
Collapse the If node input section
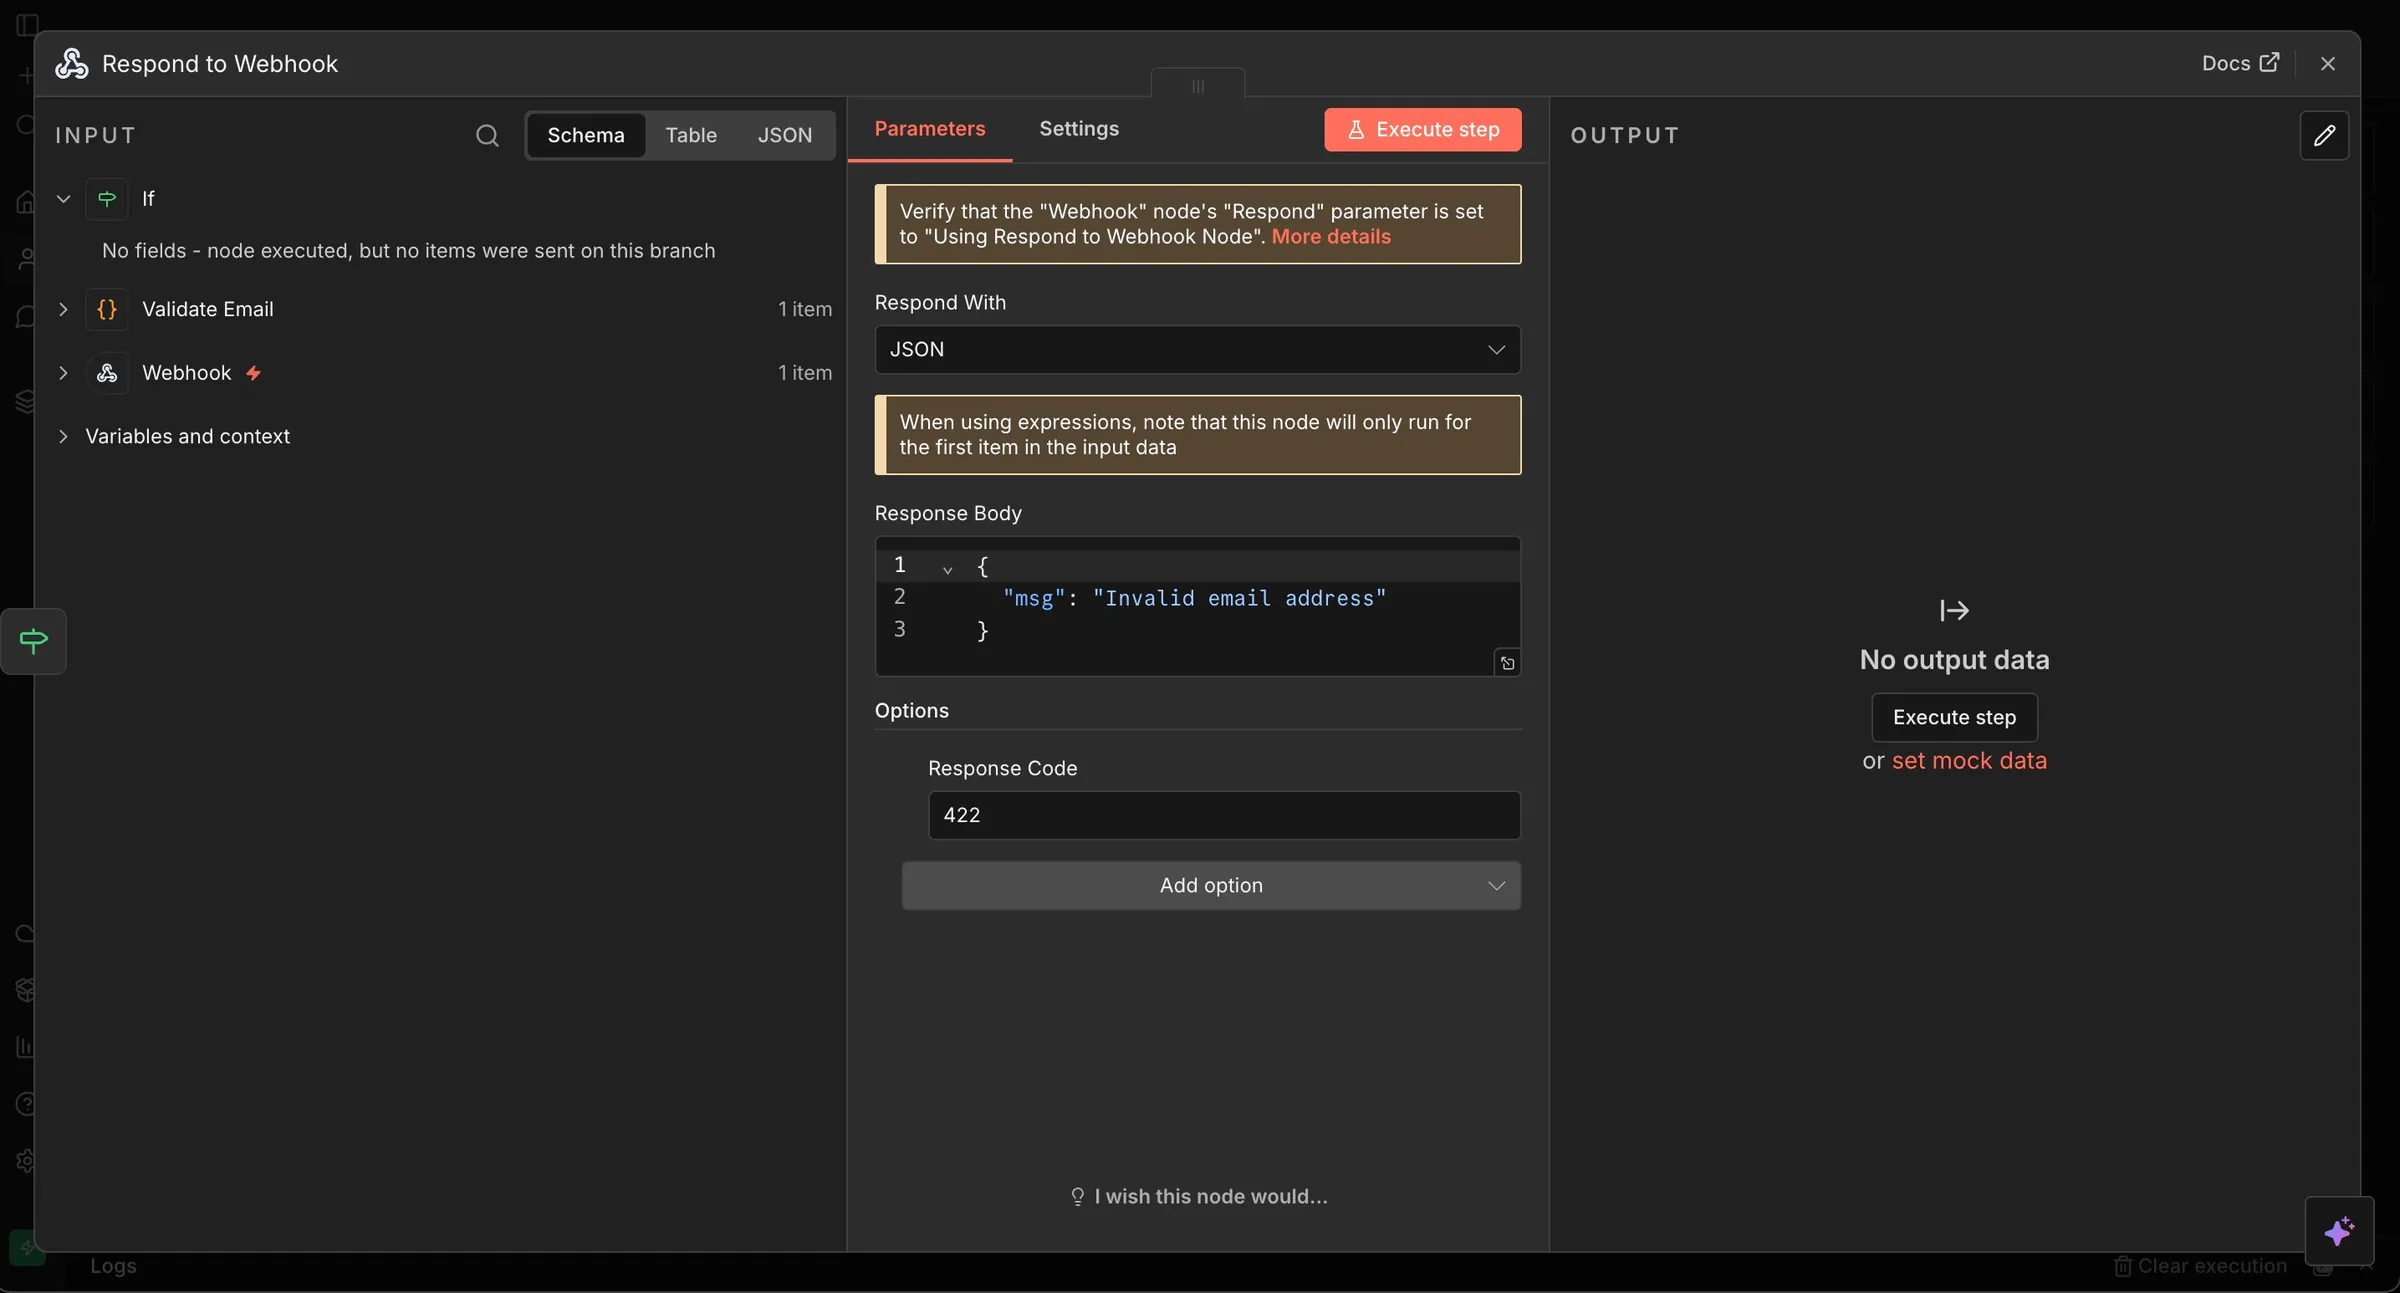coord(63,199)
